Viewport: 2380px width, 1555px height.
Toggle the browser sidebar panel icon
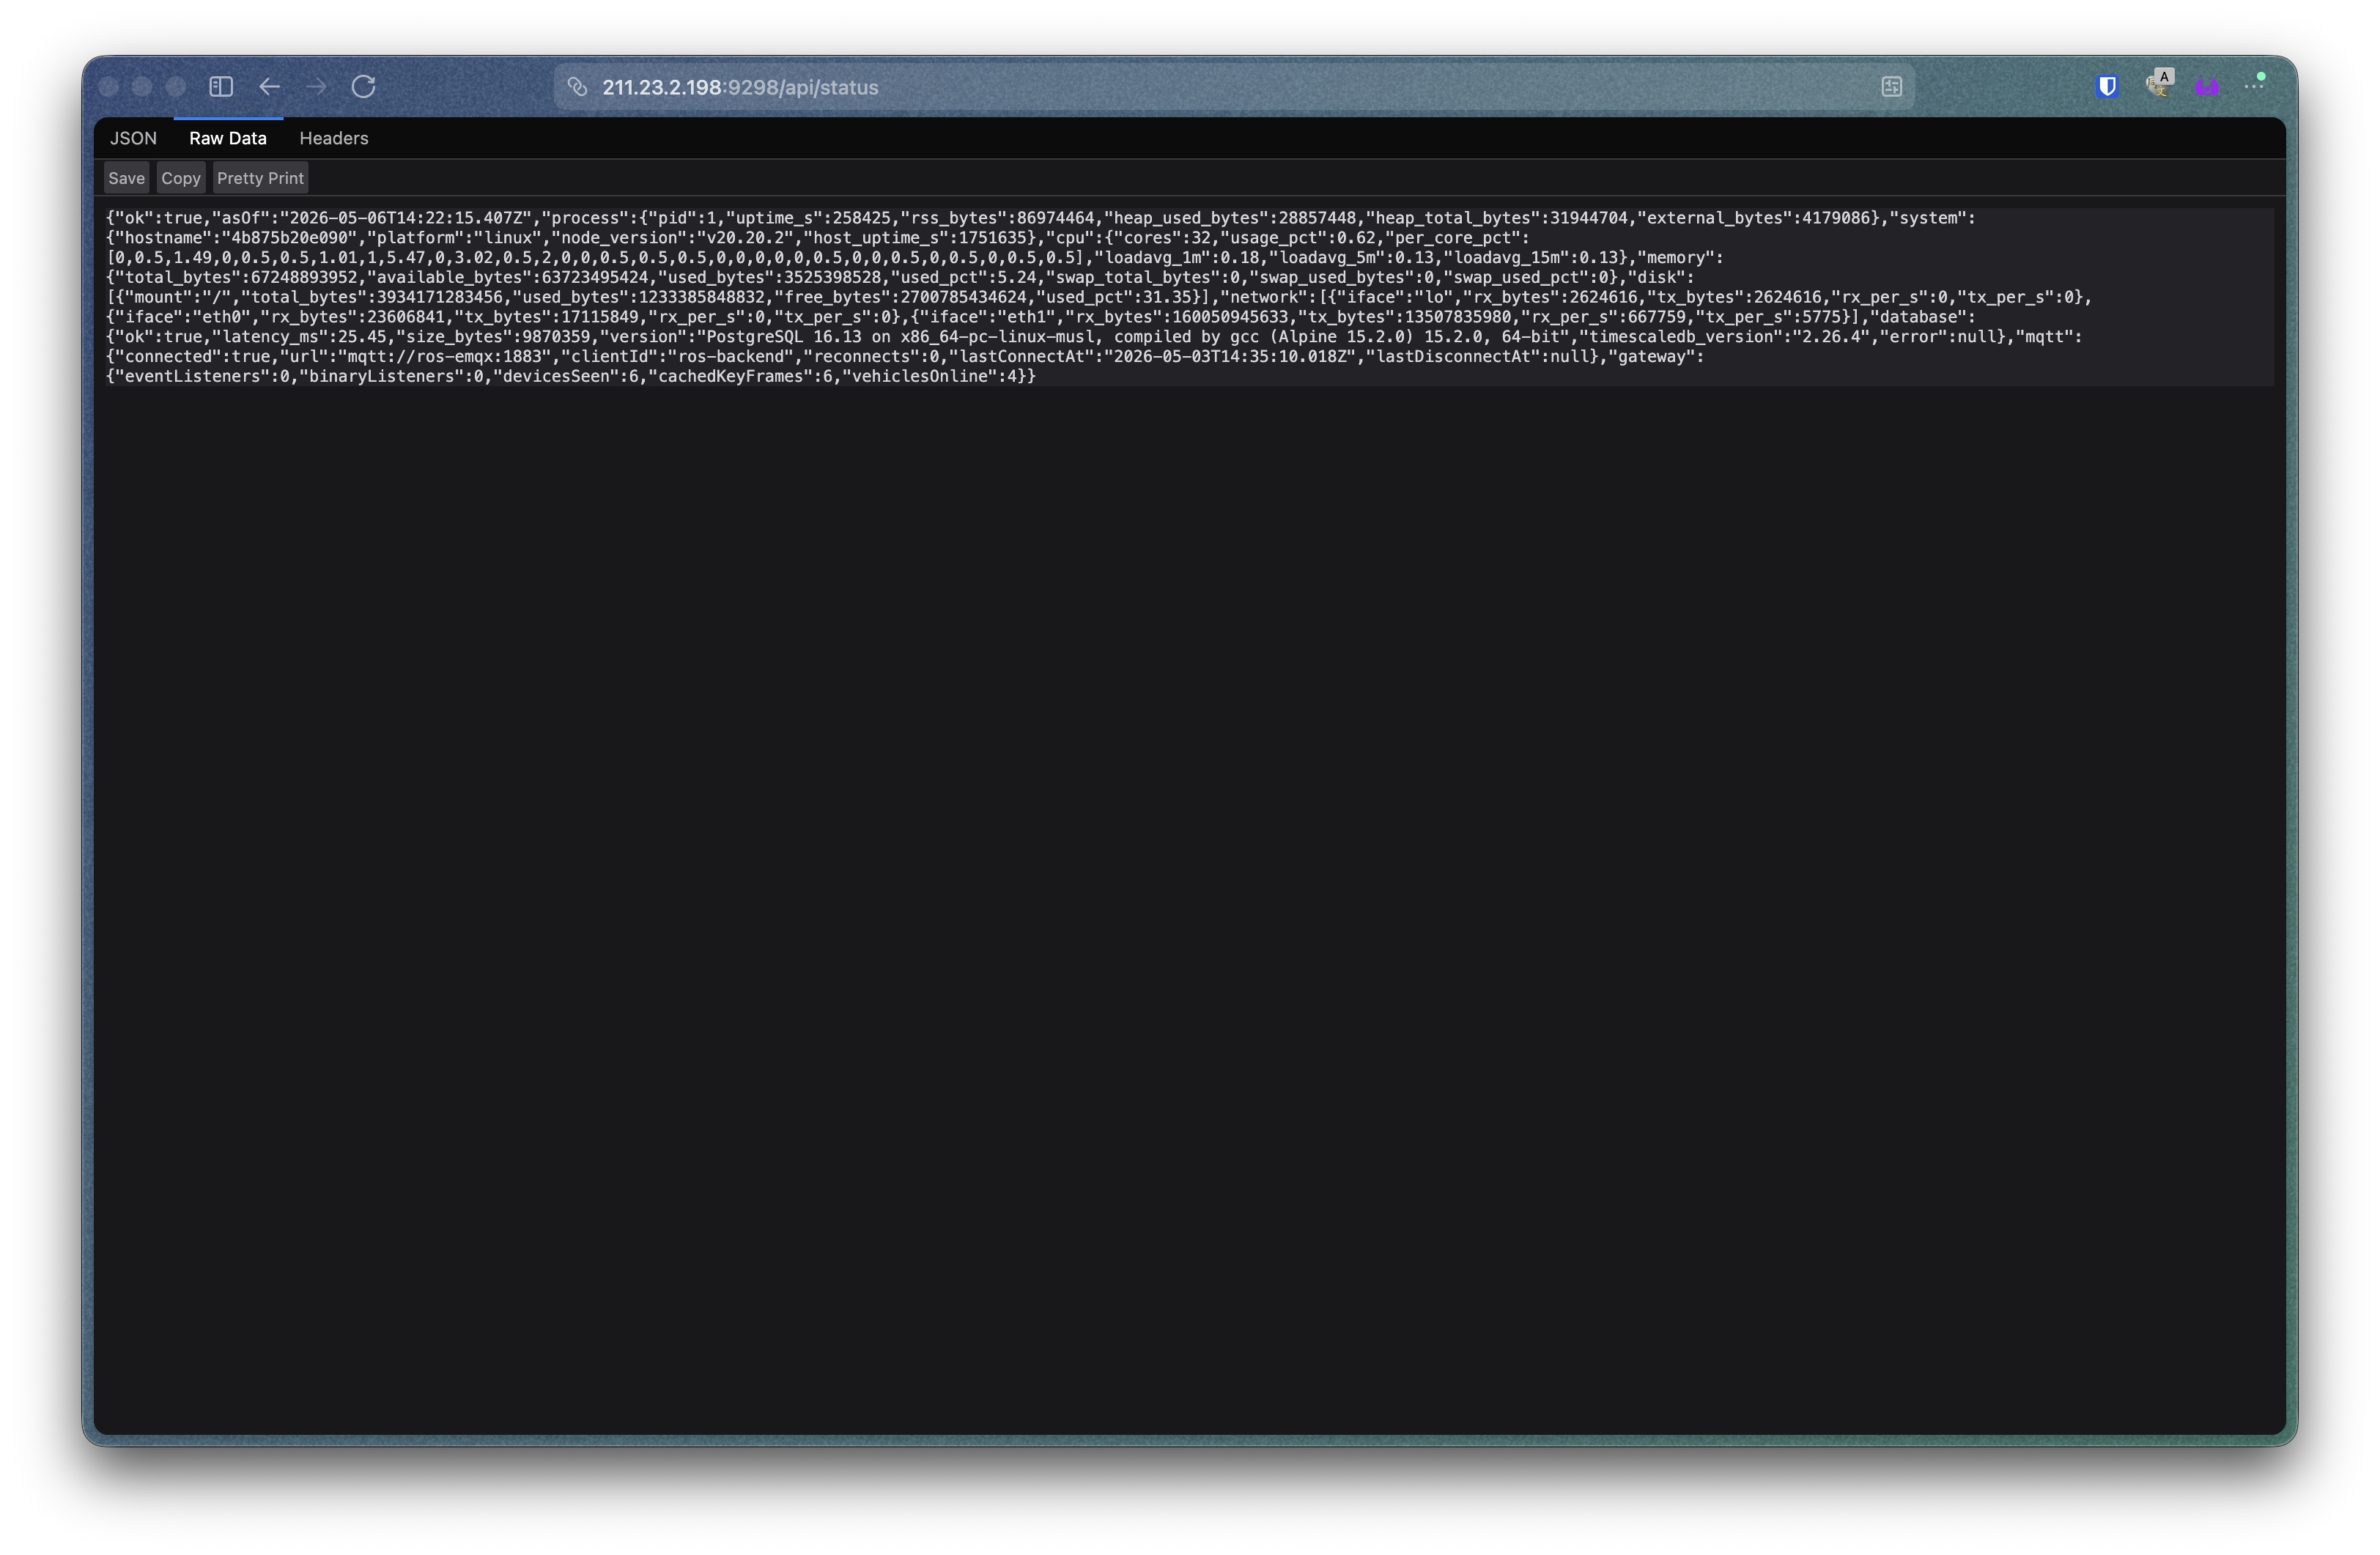[x=221, y=87]
